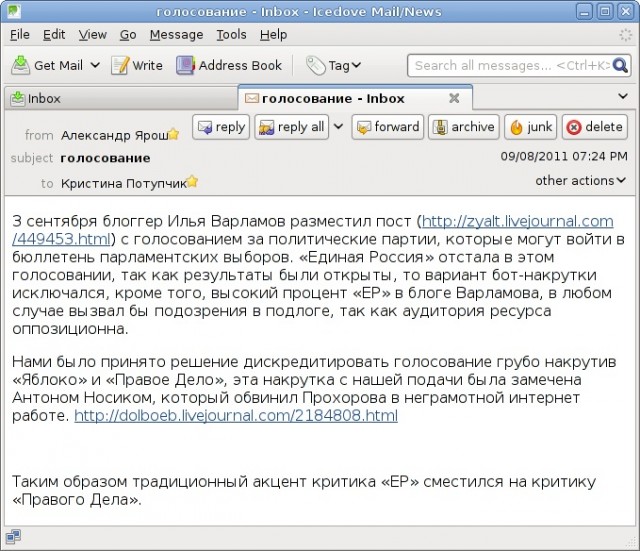640x551 pixels.
Task: Click the Get Mail toolbar button
Action: pos(47,65)
